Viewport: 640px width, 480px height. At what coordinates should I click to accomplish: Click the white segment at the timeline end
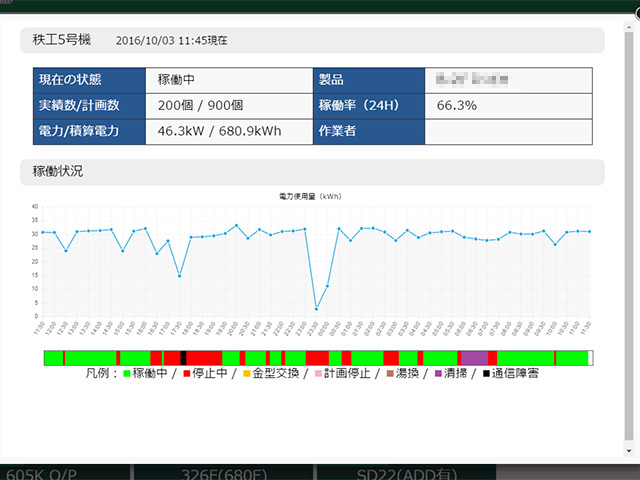coord(590,358)
